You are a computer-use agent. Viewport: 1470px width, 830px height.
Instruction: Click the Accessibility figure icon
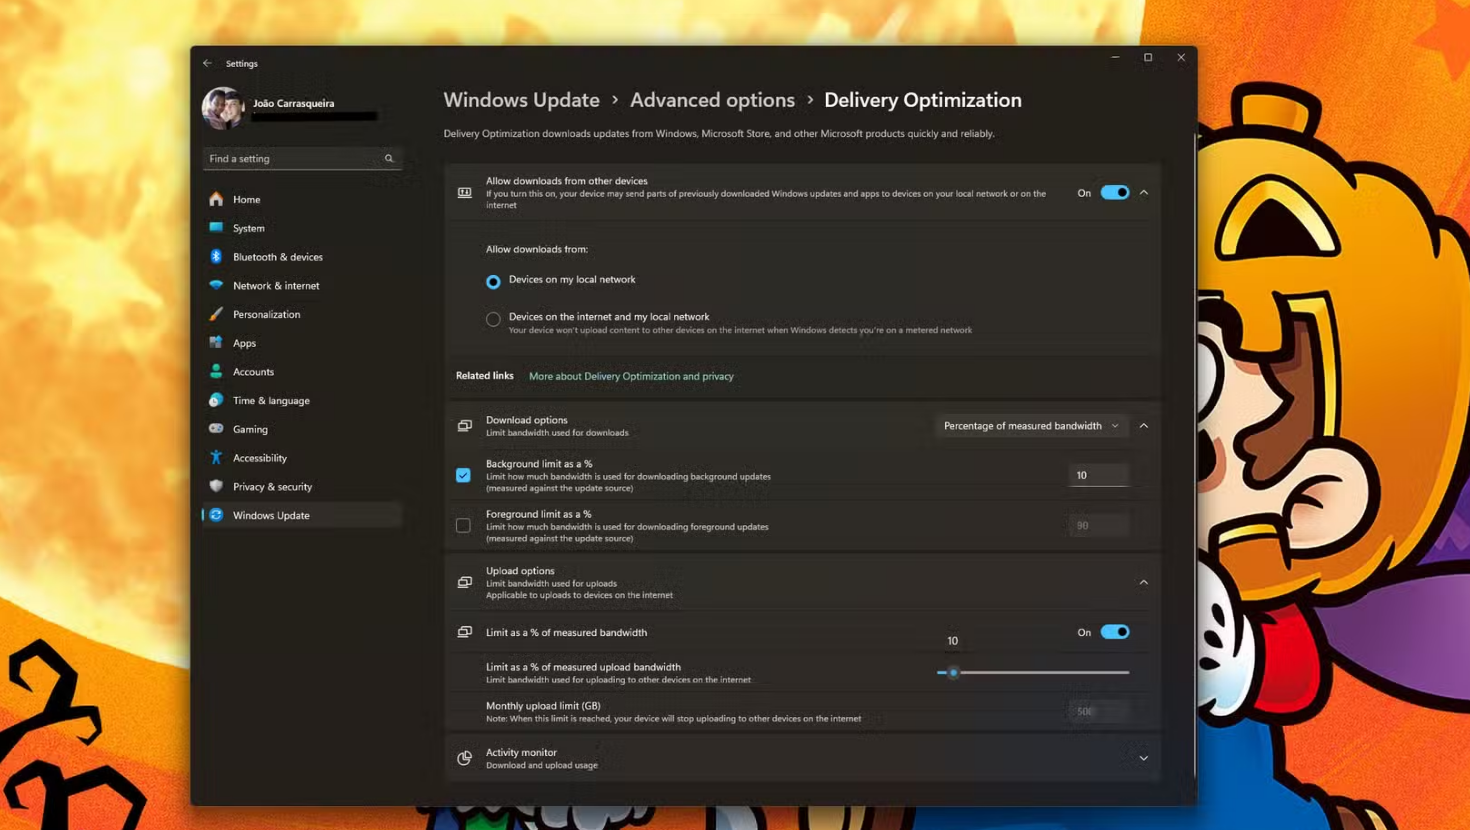tap(216, 457)
